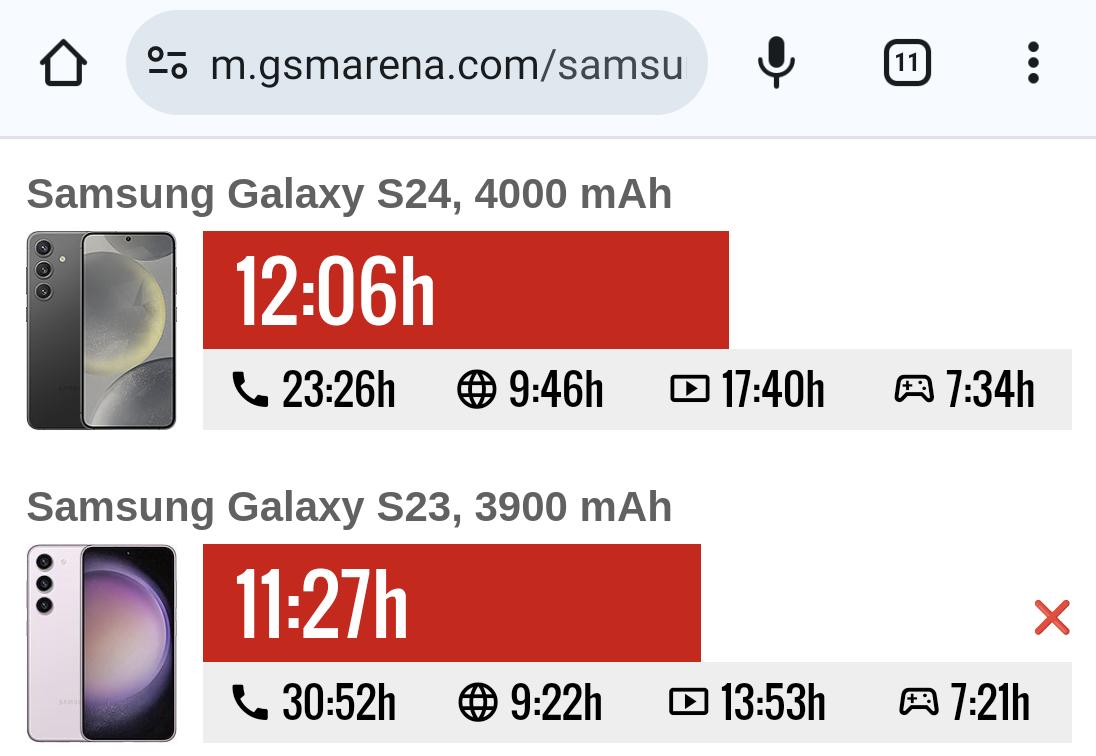Open the tab switcher showing 11 tabs

pos(907,64)
